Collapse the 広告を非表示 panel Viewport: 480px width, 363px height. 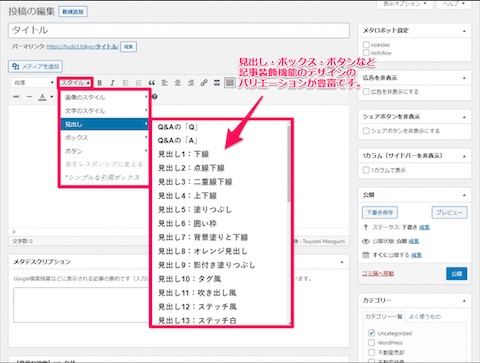(464, 78)
